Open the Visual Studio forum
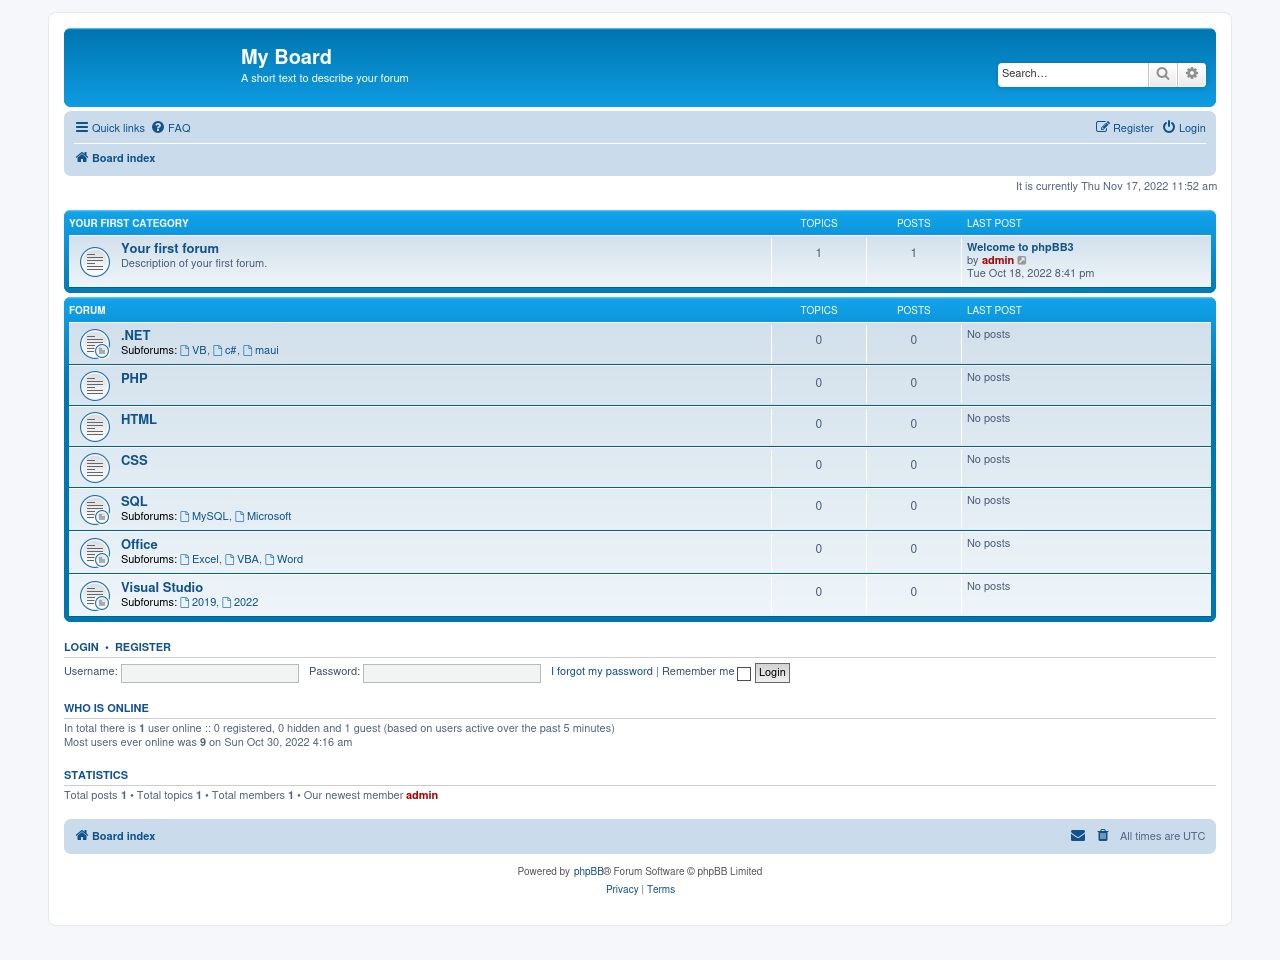 click(162, 587)
